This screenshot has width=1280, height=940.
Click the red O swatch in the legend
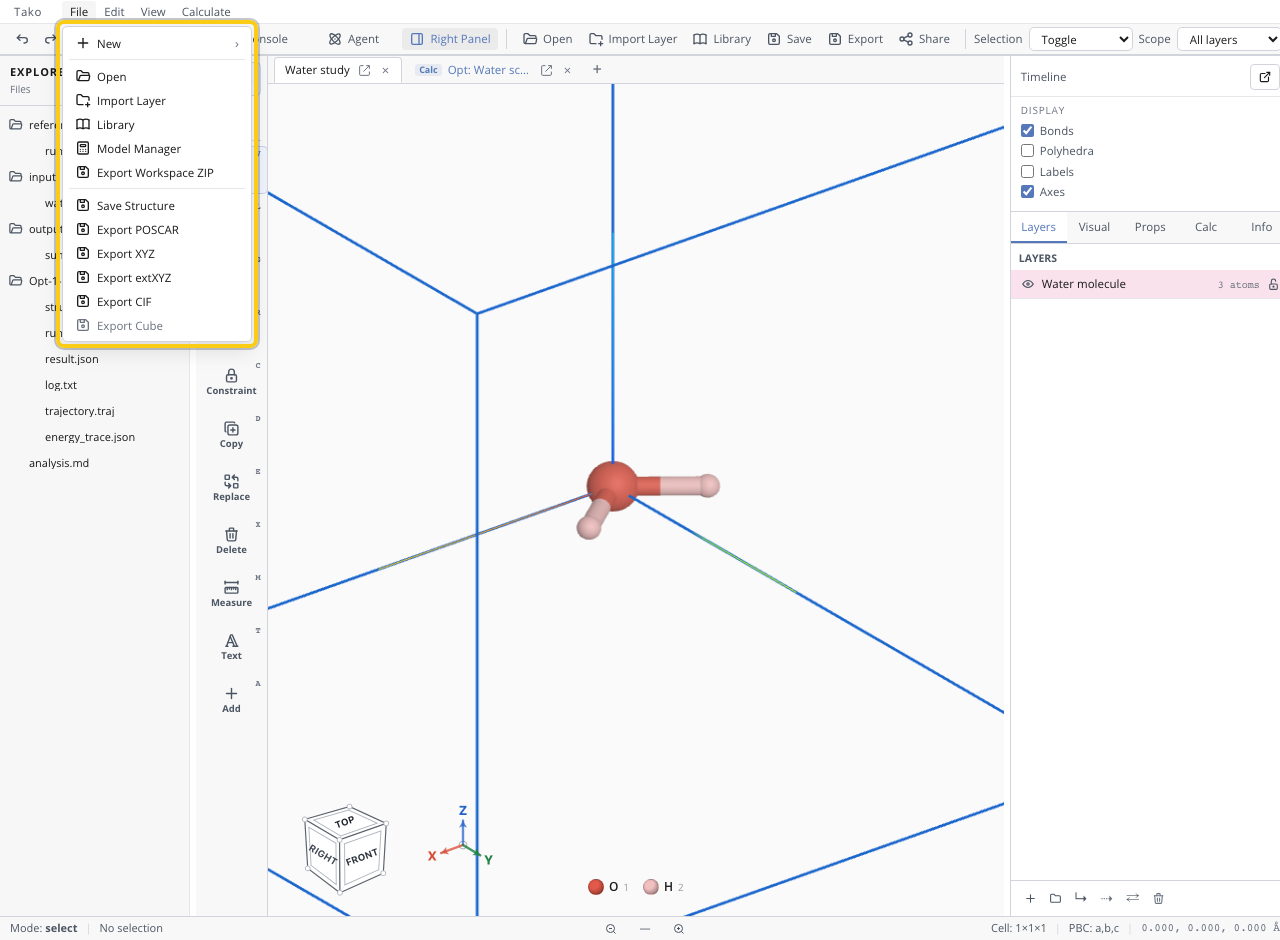[x=596, y=887]
